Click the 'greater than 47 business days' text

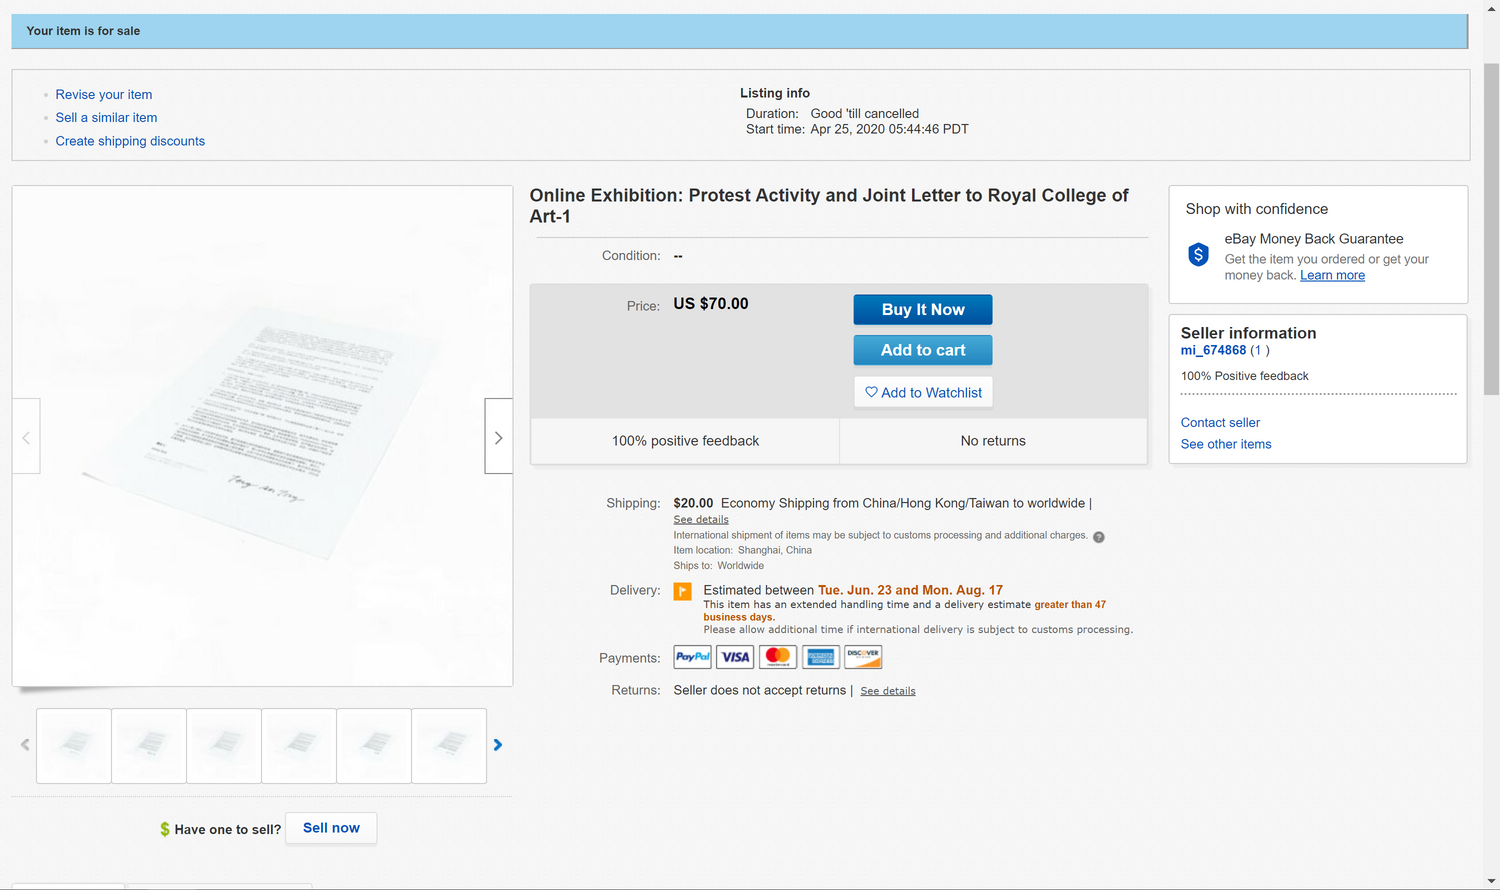coord(905,611)
